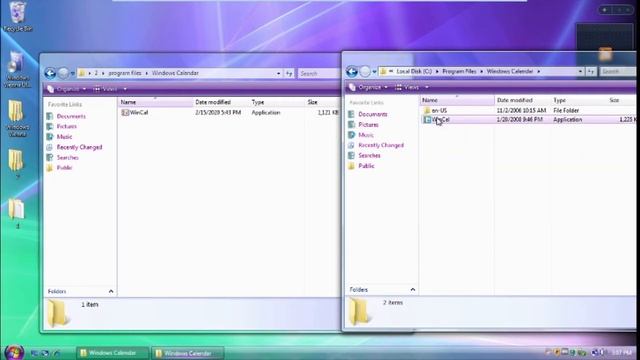Open recent pages dropdown in right window

(x=374, y=72)
